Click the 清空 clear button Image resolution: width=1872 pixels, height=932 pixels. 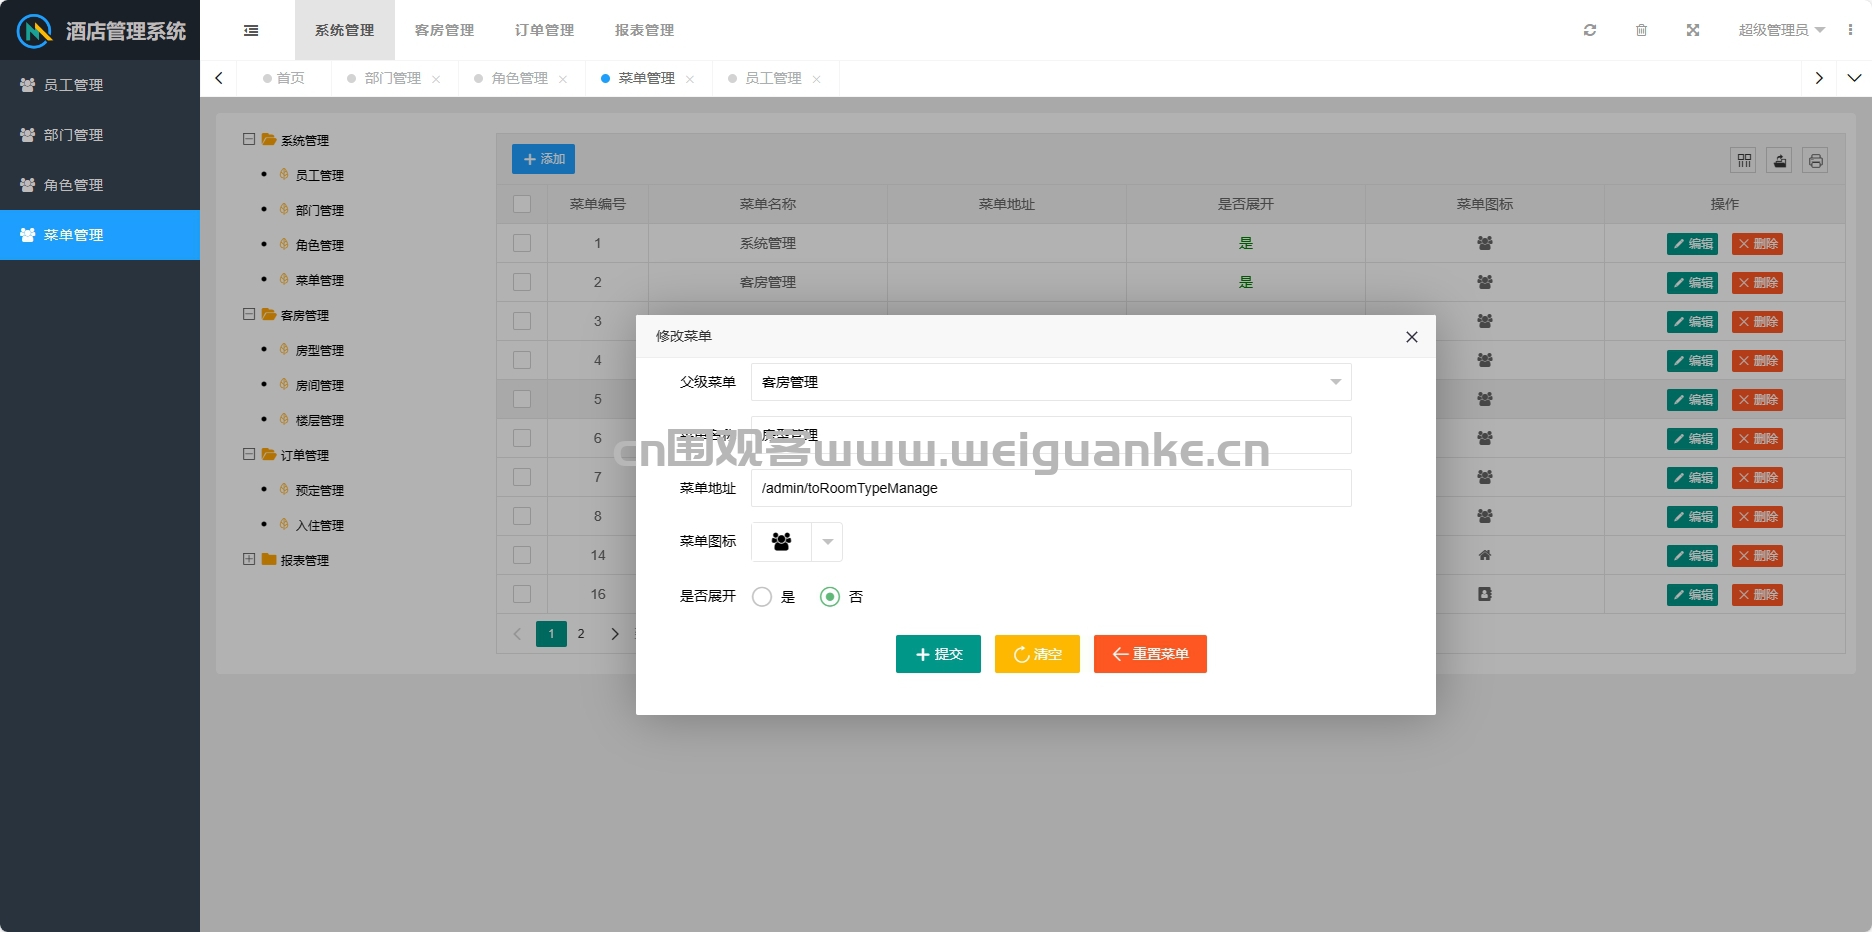coord(1037,654)
